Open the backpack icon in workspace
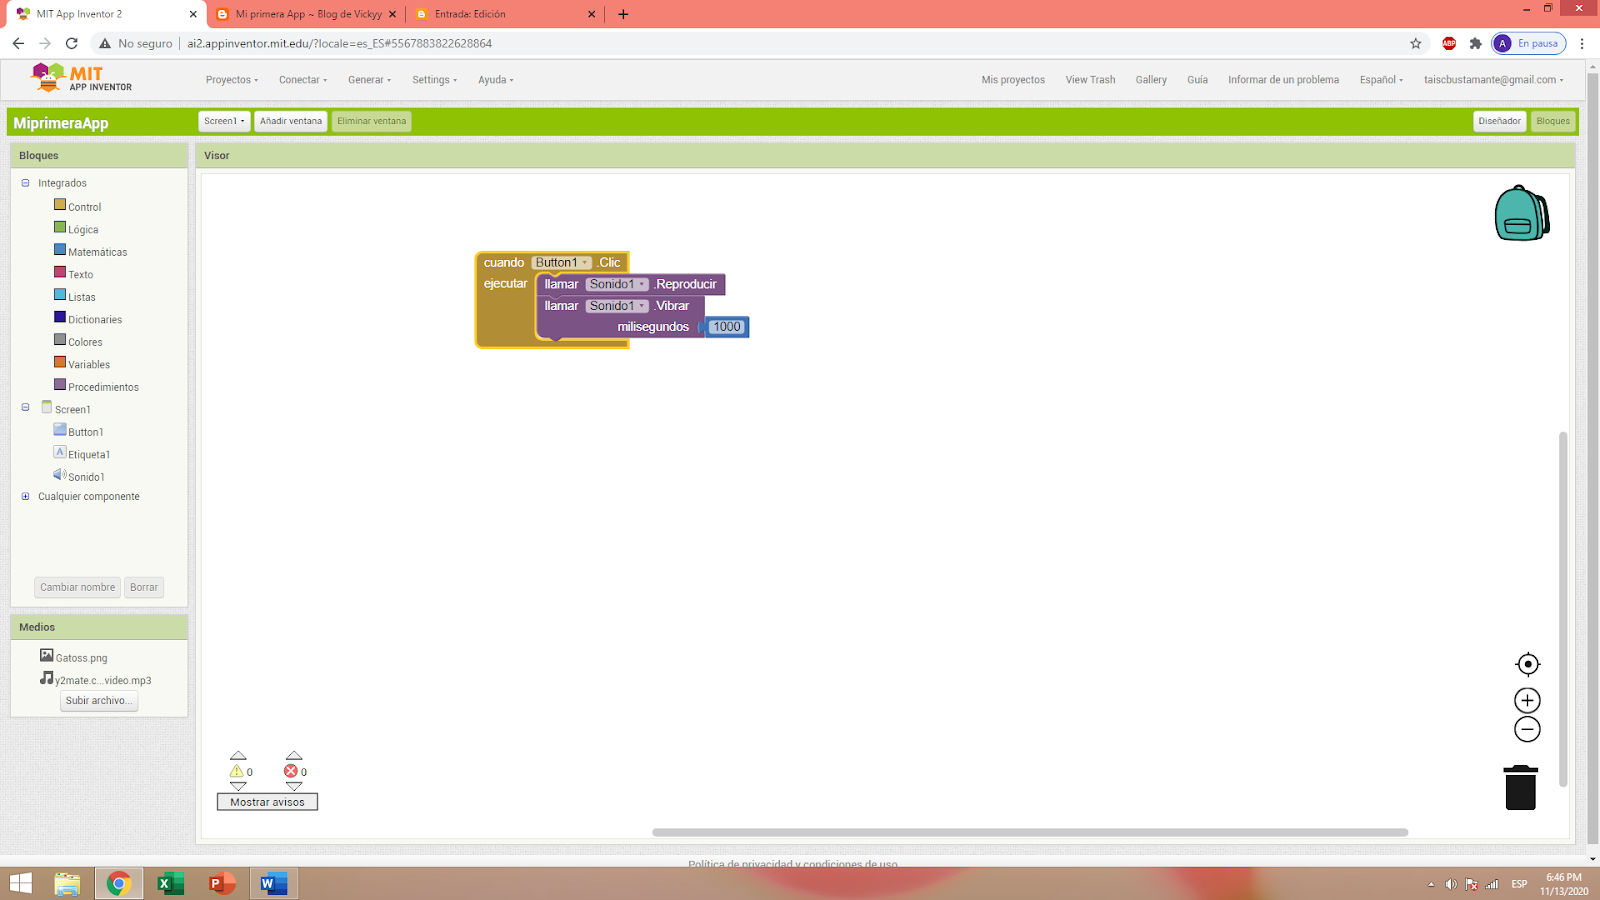The width and height of the screenshot is (1600, 900). pos(1521,213)
